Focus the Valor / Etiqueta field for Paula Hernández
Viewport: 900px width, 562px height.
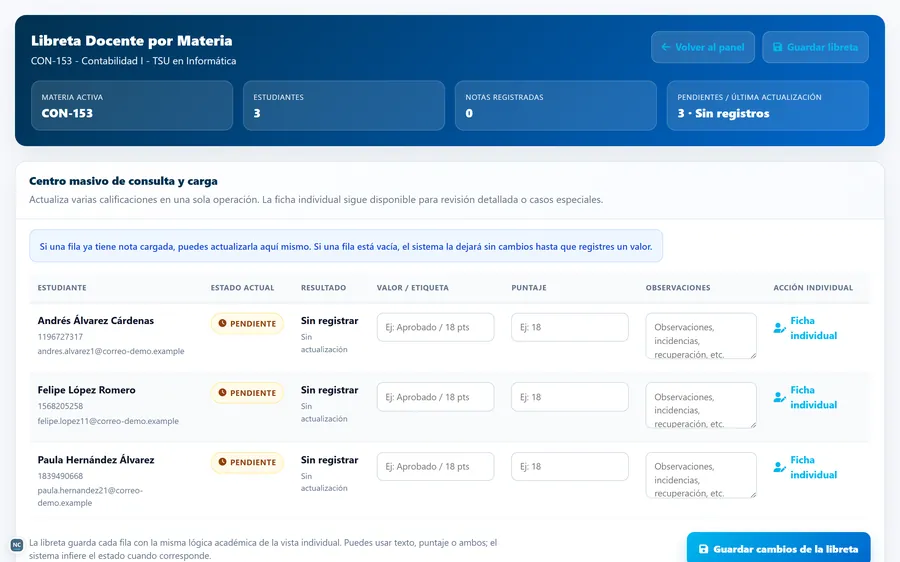tap(435, 467)
